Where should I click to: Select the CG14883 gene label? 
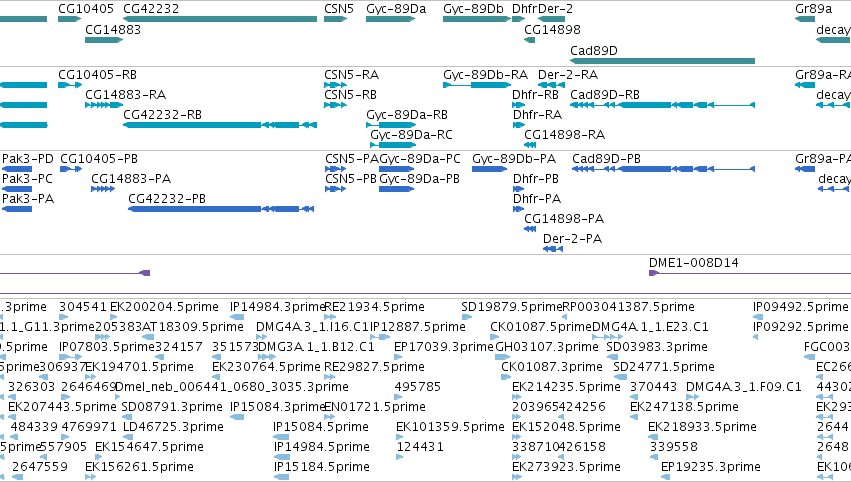pos(113,29)
